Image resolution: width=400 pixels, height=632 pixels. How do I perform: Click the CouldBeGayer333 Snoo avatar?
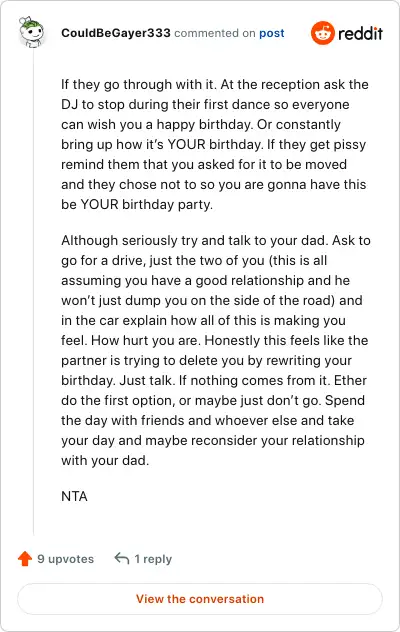point(31,32)
